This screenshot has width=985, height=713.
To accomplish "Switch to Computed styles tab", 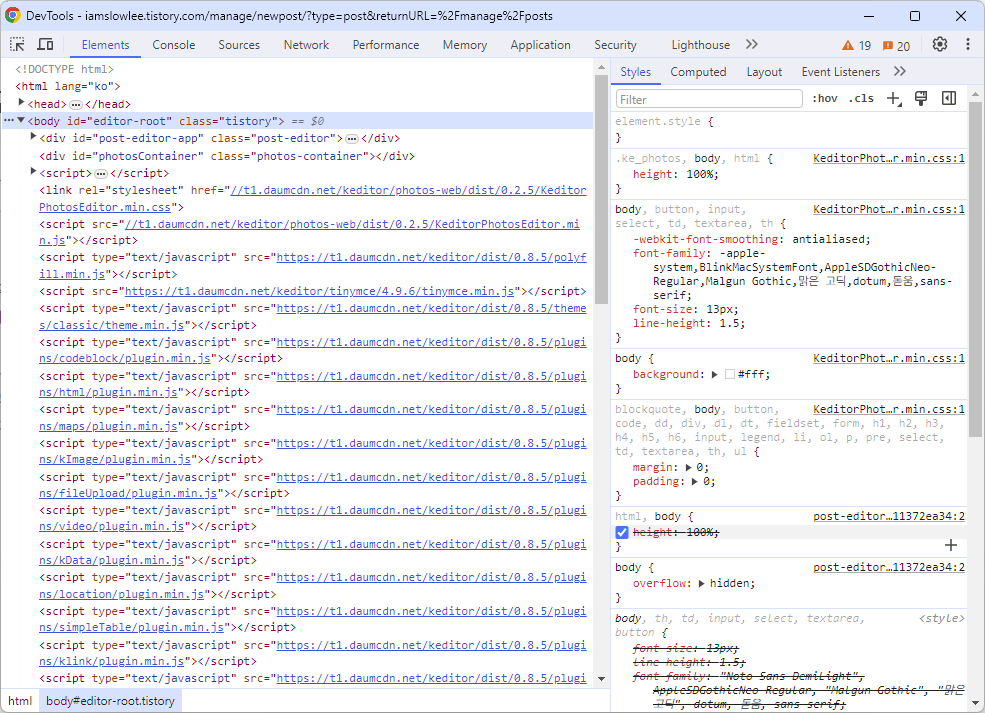I will 698,72.
